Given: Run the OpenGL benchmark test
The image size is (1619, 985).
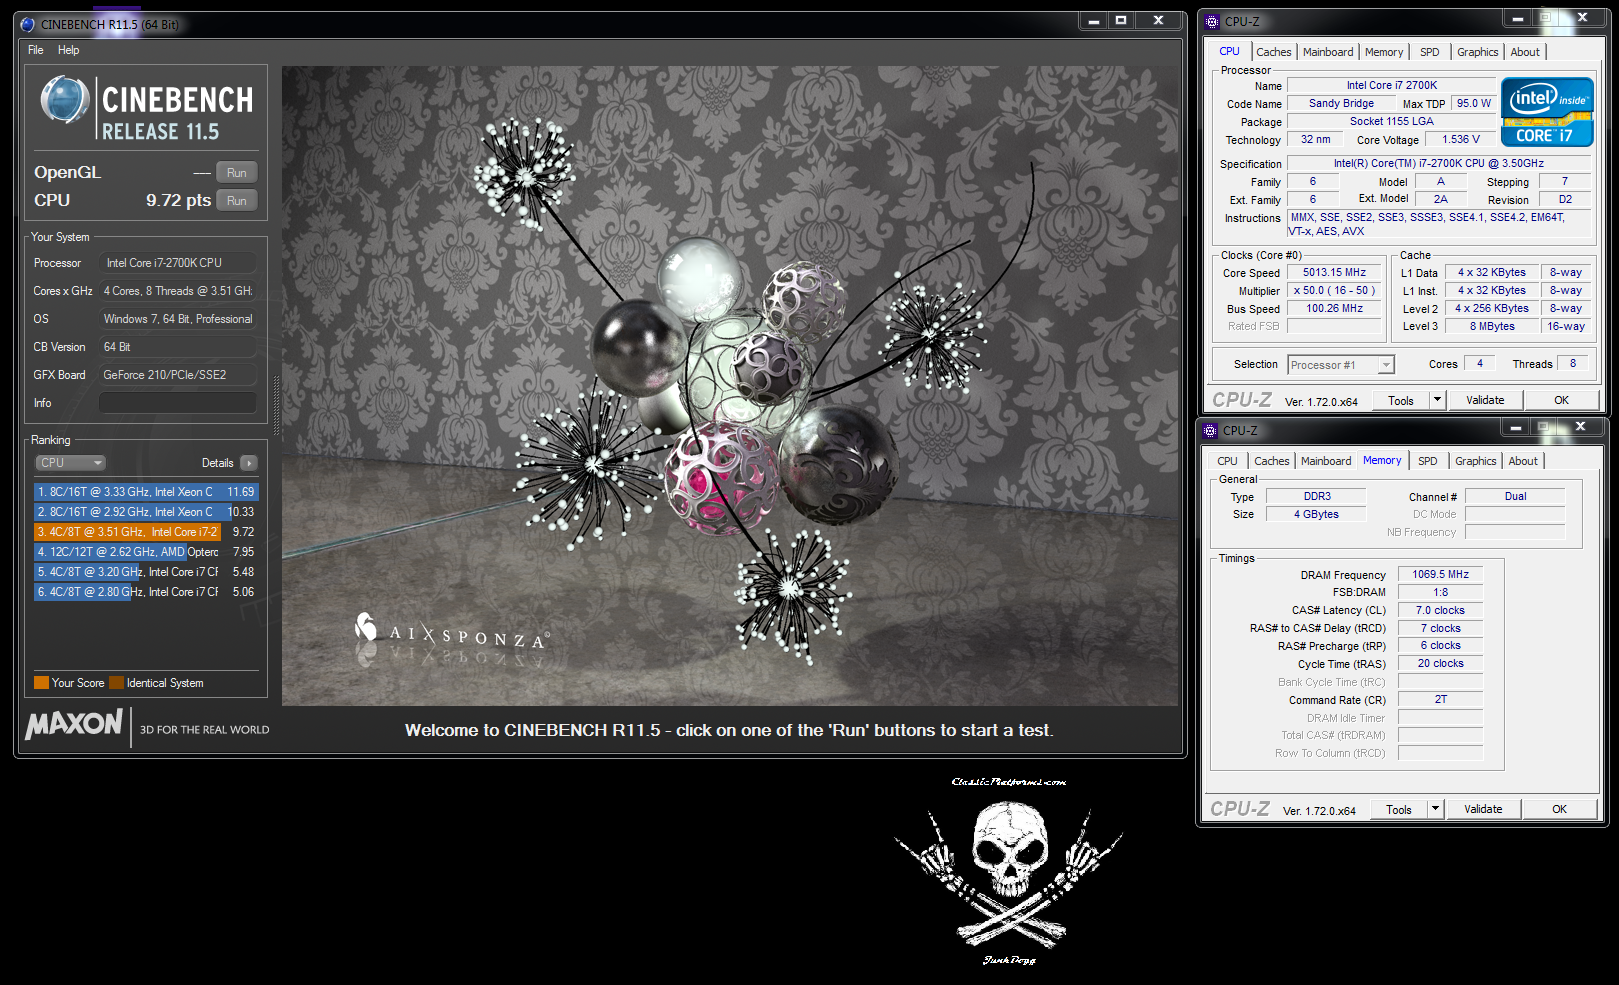Looking at the screenshot, I should click(x=237, y=173).
